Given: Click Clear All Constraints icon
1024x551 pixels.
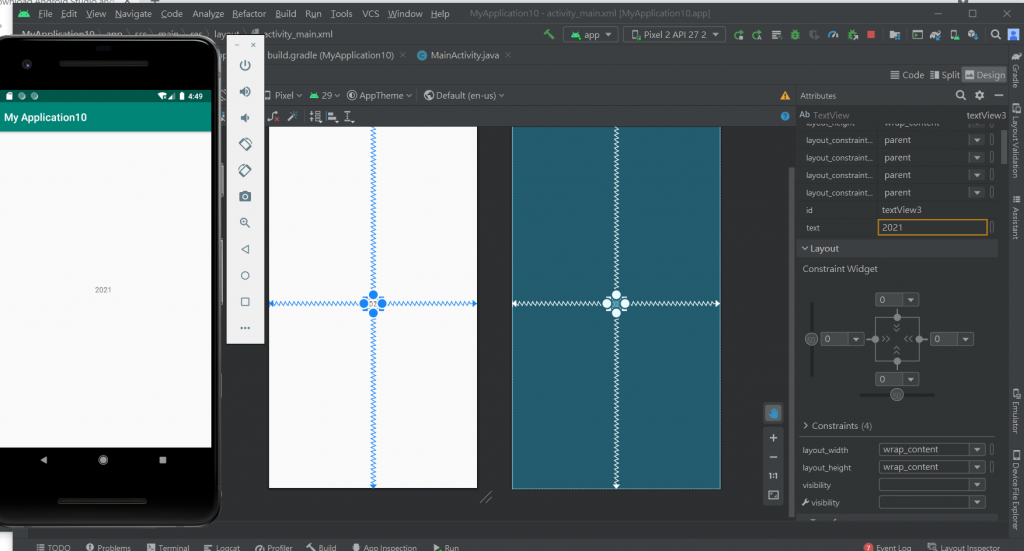Looking at the screenshot, I should pyautogui.click(x=274, y=116).
